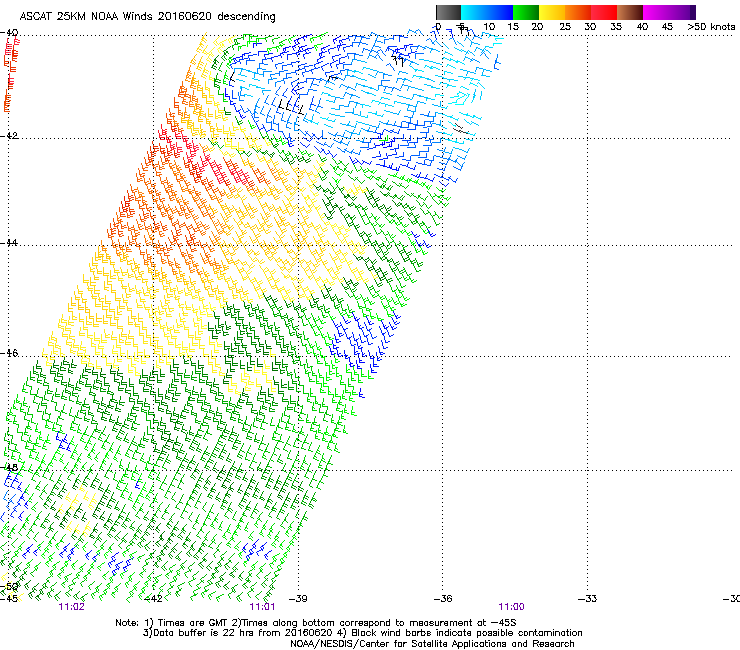Click the '25' knots legend label

(x=565, y=27)
